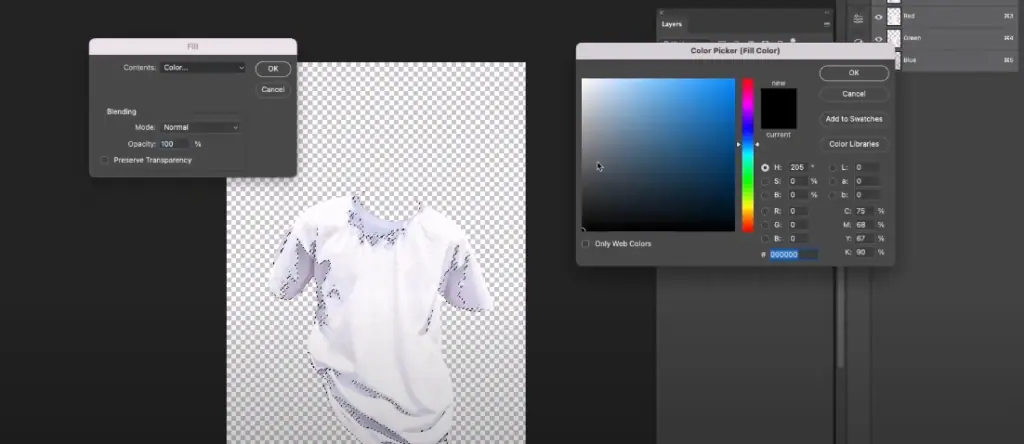The width and height of the screenshot is (1024, 444).
Task: Hide the Green channel eye icon
Action: pos(879,38)
